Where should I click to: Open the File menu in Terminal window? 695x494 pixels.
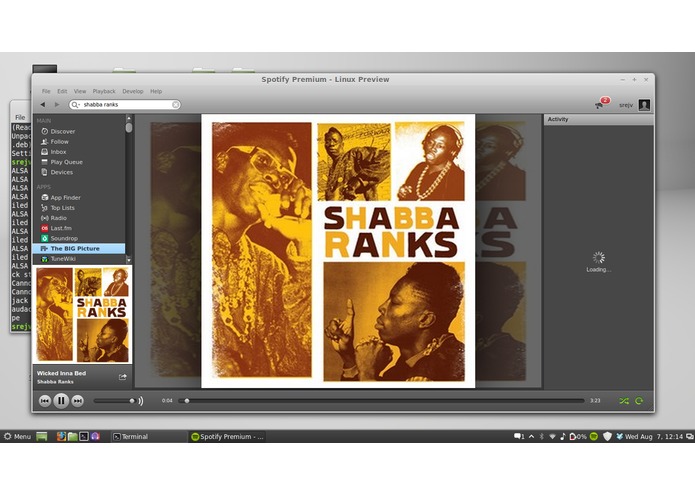click(20, 117)
